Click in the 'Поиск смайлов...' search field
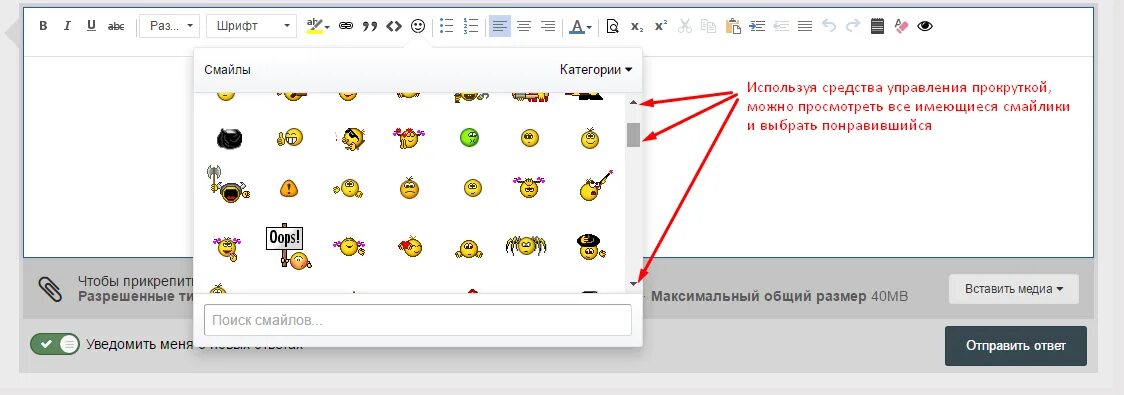This screenshot has width=1124, height=395. tap(417, 320)
